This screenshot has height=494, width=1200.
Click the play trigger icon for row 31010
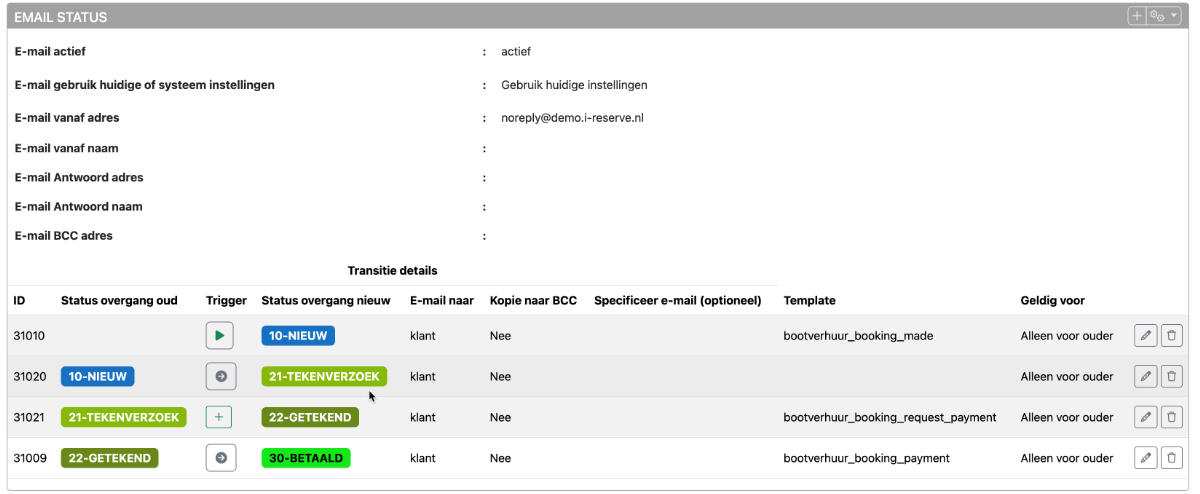(x=220, y=336)
